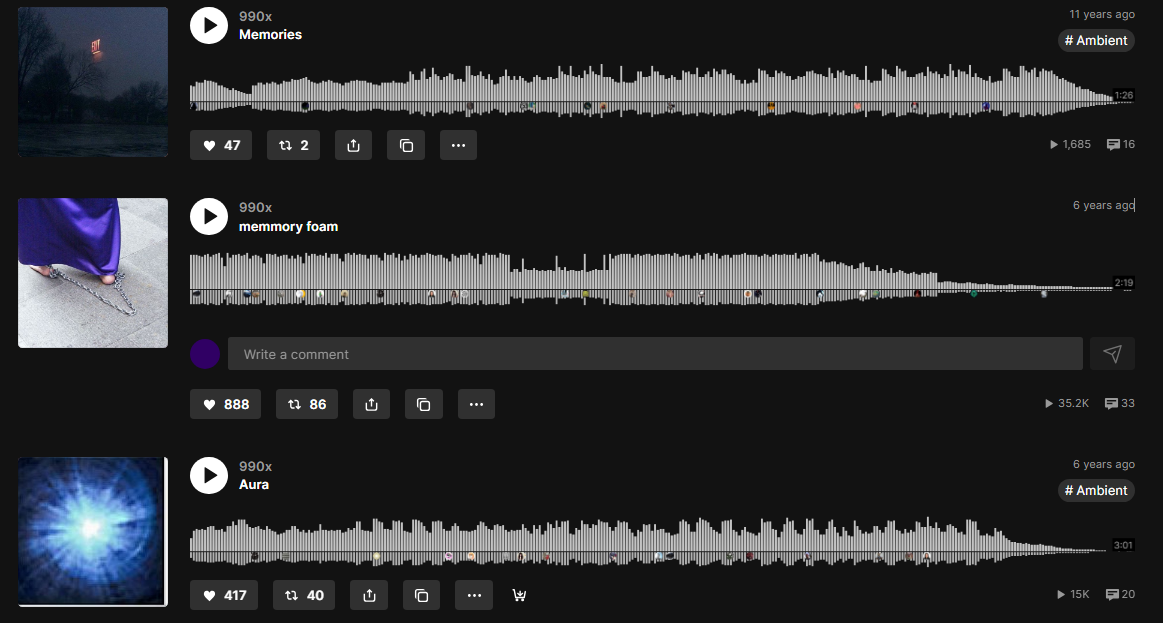This screenshot has height=623, width=1163.
Task: Play the track Memories
Action: pos(209,25)
